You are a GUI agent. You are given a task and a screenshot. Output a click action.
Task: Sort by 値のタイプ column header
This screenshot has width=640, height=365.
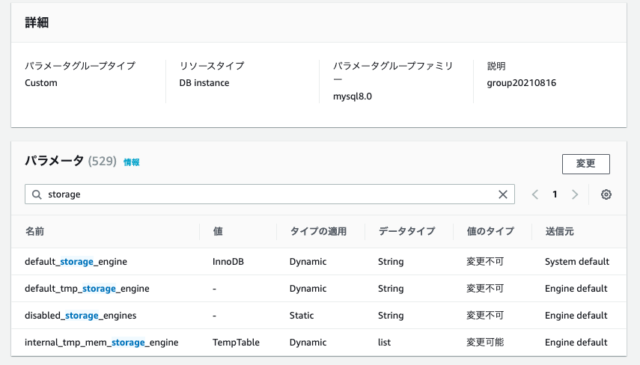coord(490,231)
